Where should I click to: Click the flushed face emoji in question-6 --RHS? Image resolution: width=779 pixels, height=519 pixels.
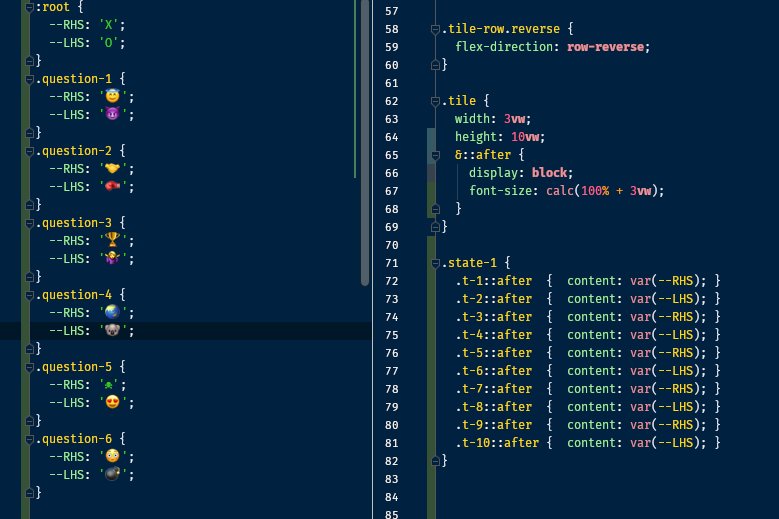coord(113,456)
